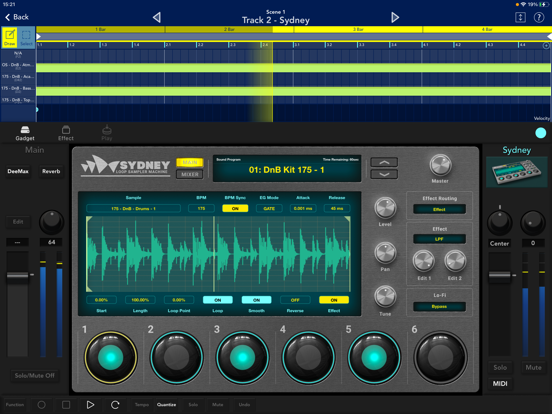552x414 pixels.
Task: Adjust the Tune knob
Action: pyautogui.click(x=385, y=297)
